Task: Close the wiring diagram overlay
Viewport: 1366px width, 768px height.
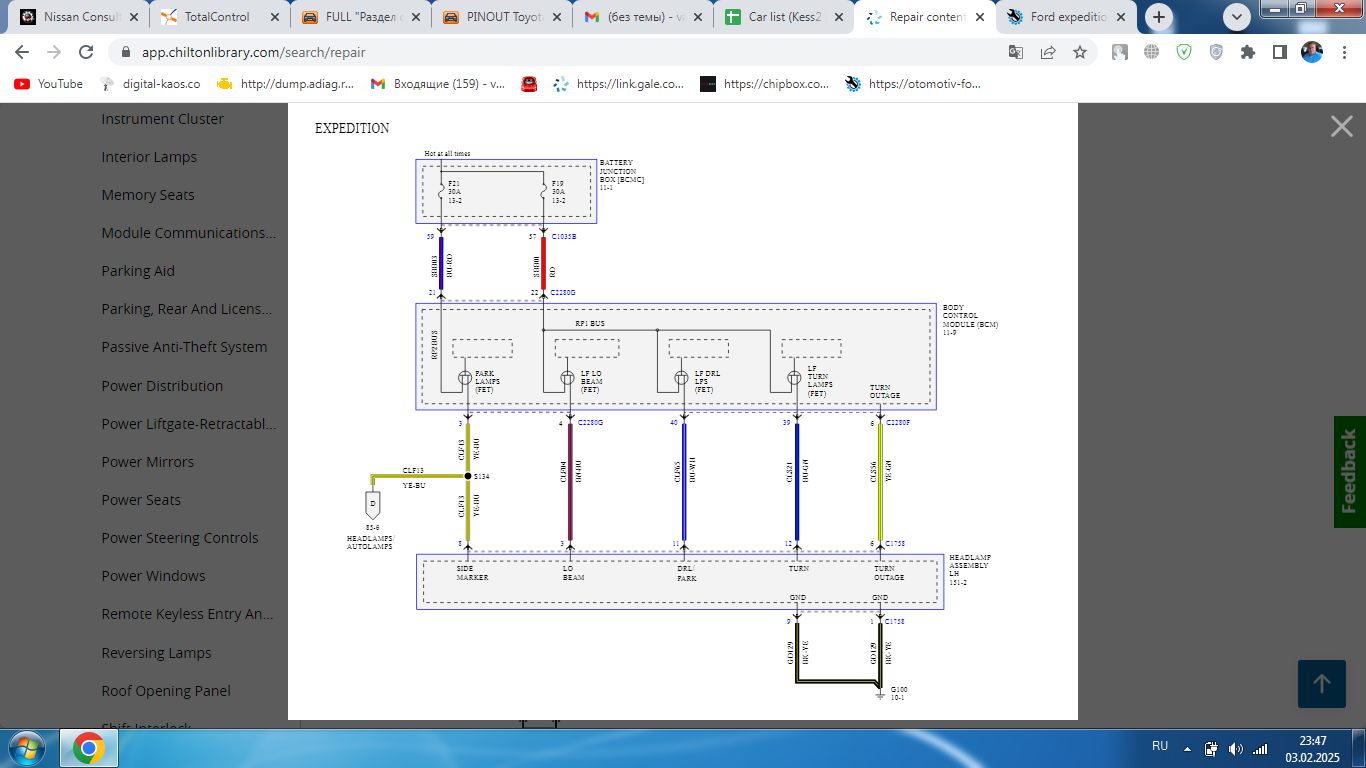Action: coord(1341,126)
